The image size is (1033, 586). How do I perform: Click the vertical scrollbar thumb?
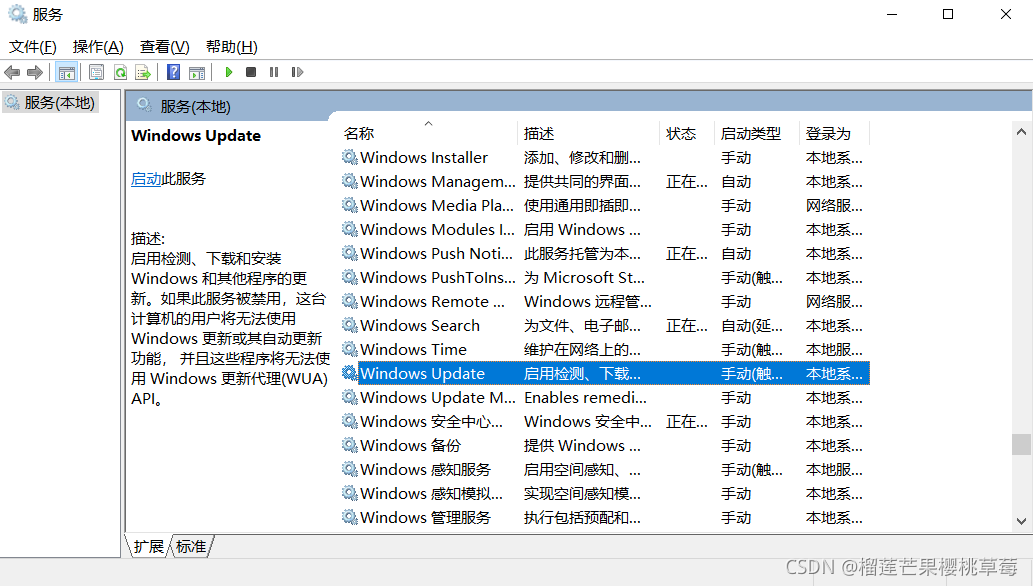coord(1021,444)
